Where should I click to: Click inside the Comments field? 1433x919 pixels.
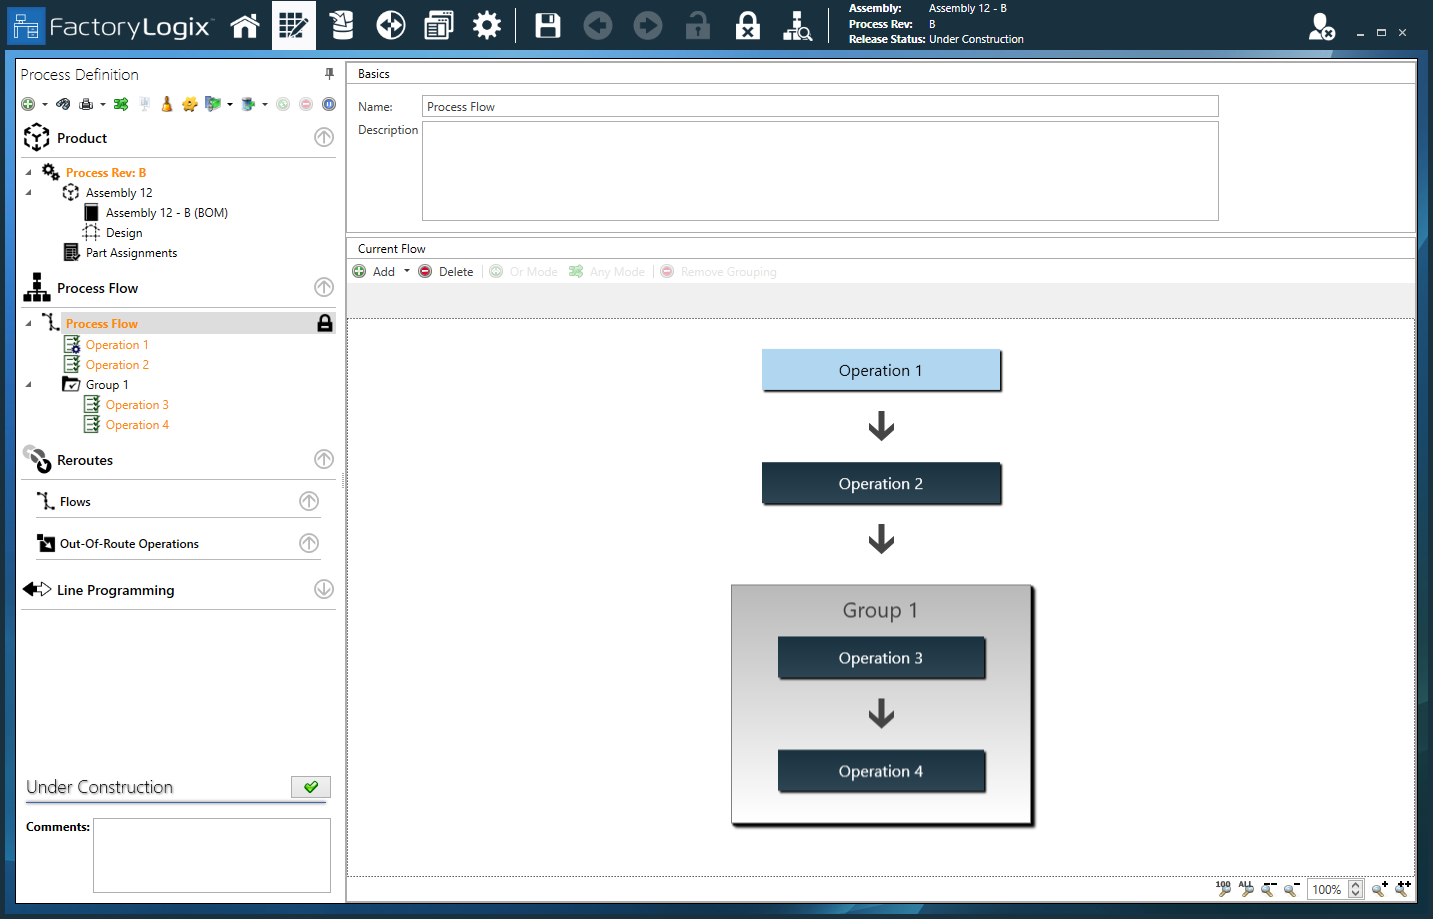point(211,855)
